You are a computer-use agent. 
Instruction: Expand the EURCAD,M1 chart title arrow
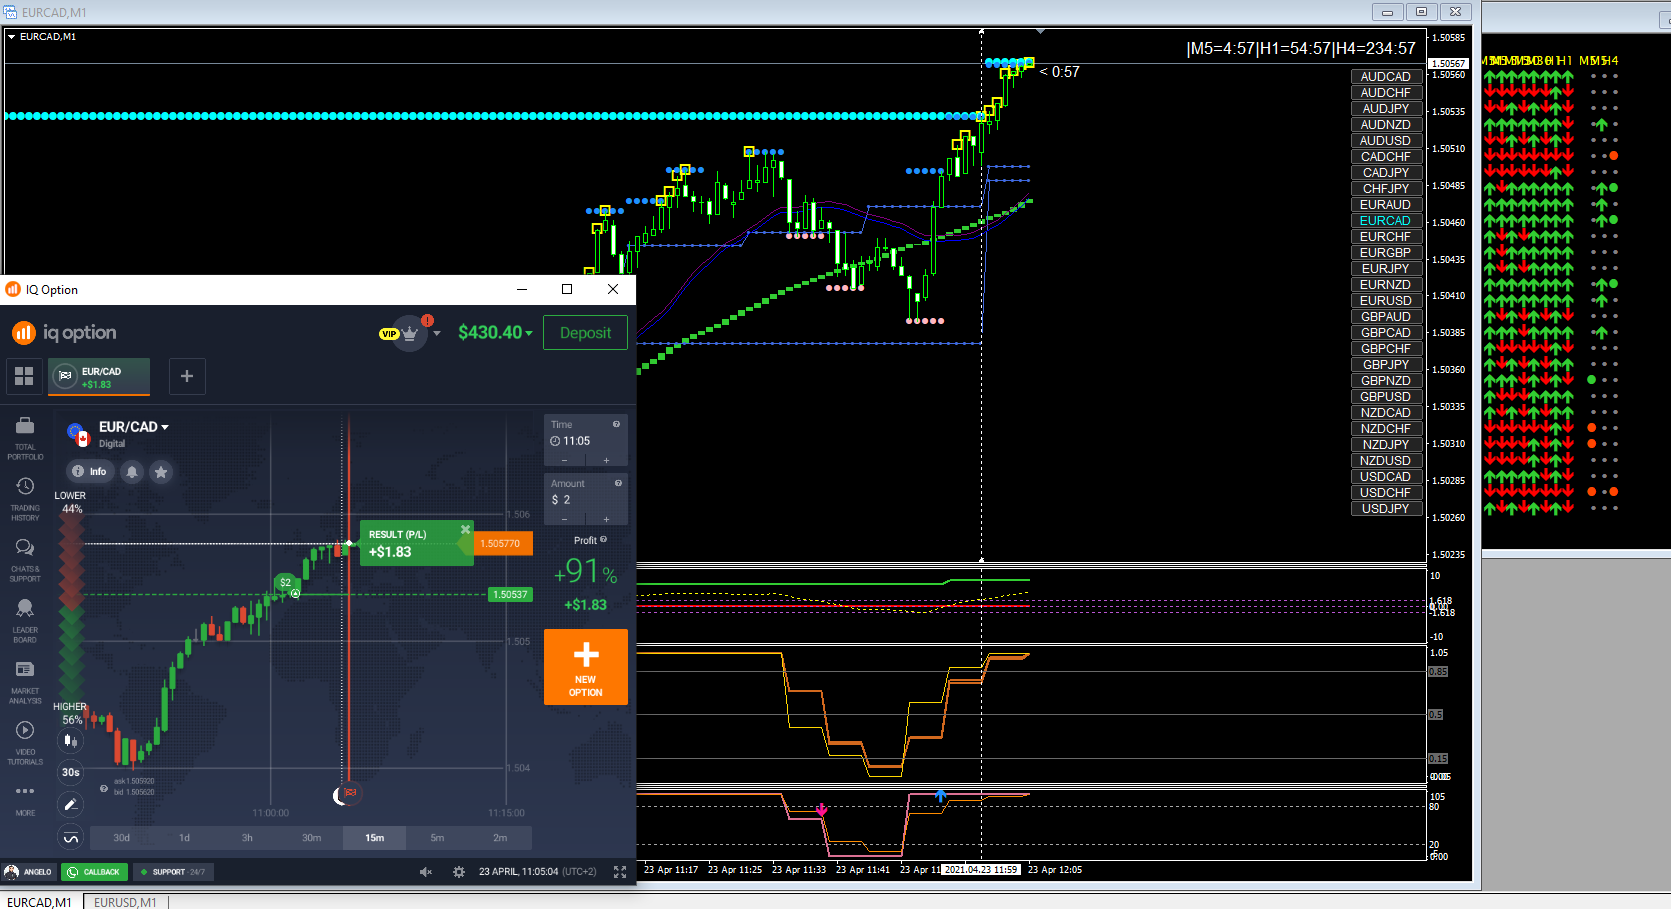[11, 37]
